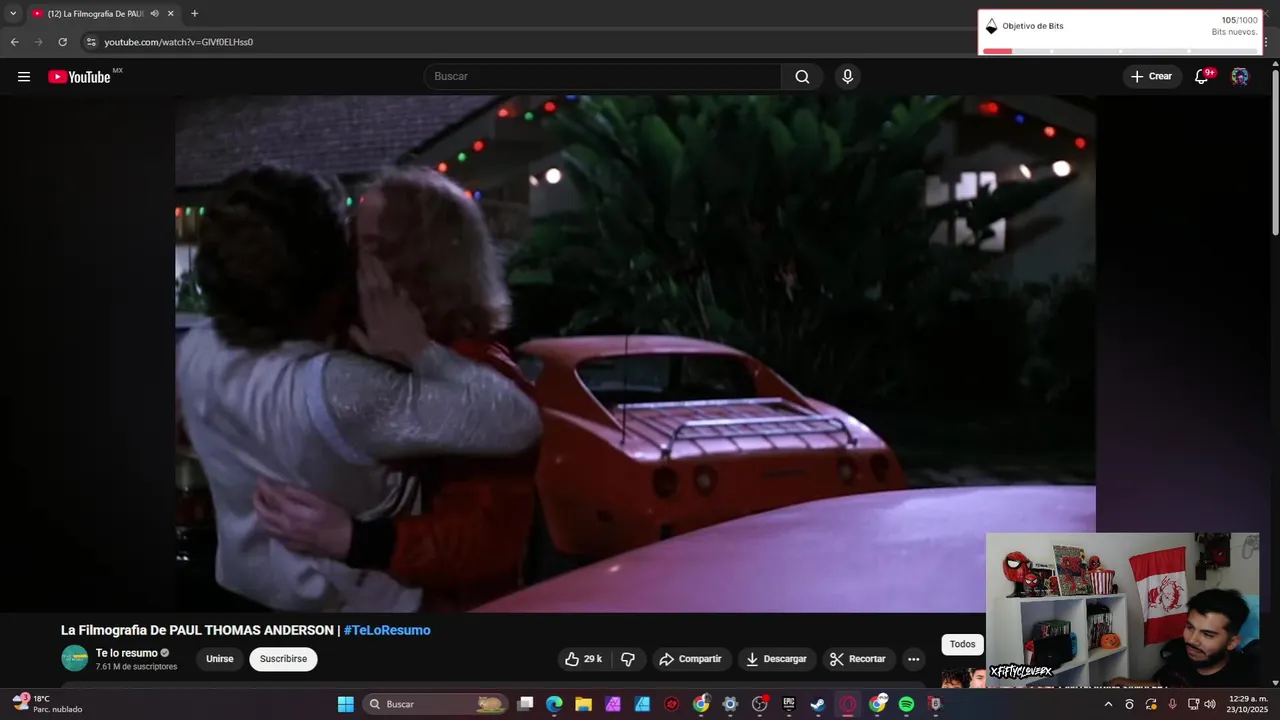Viewport: 1280px width, 720px height.
Task: Open OBS Studio from taskbar
Action: (759, 704)
